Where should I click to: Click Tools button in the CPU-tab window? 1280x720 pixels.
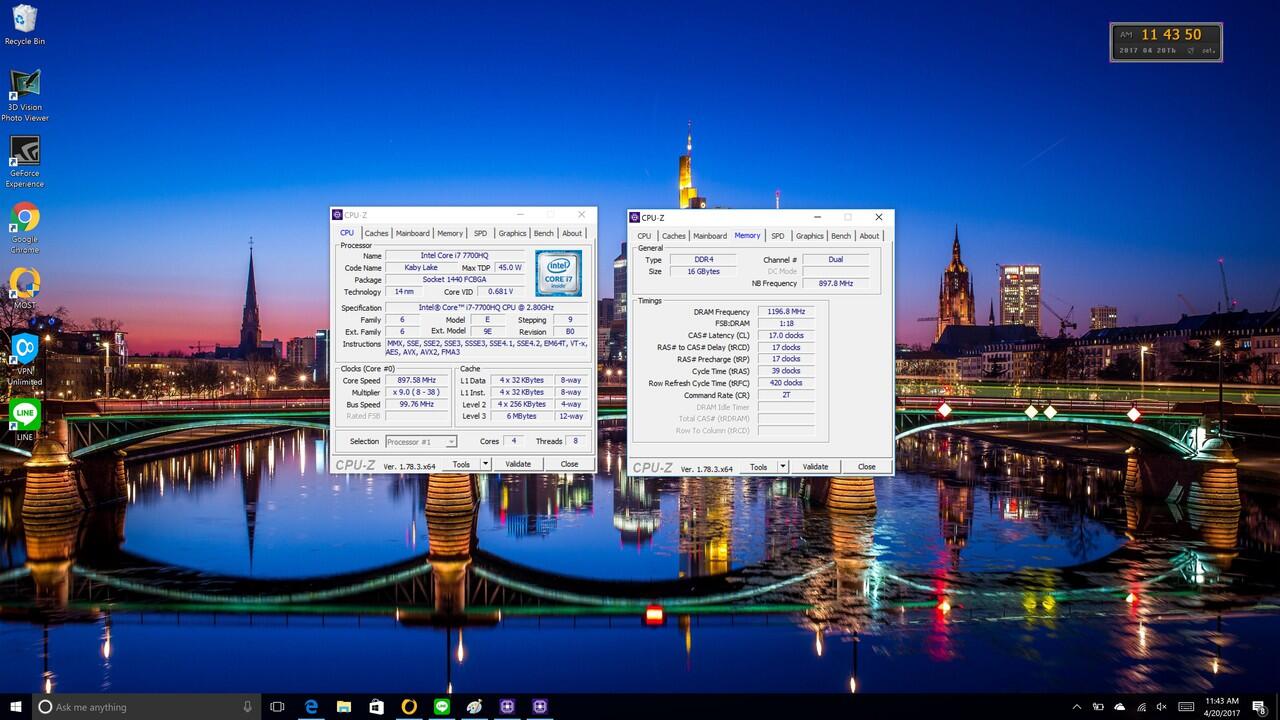(461, 464)
